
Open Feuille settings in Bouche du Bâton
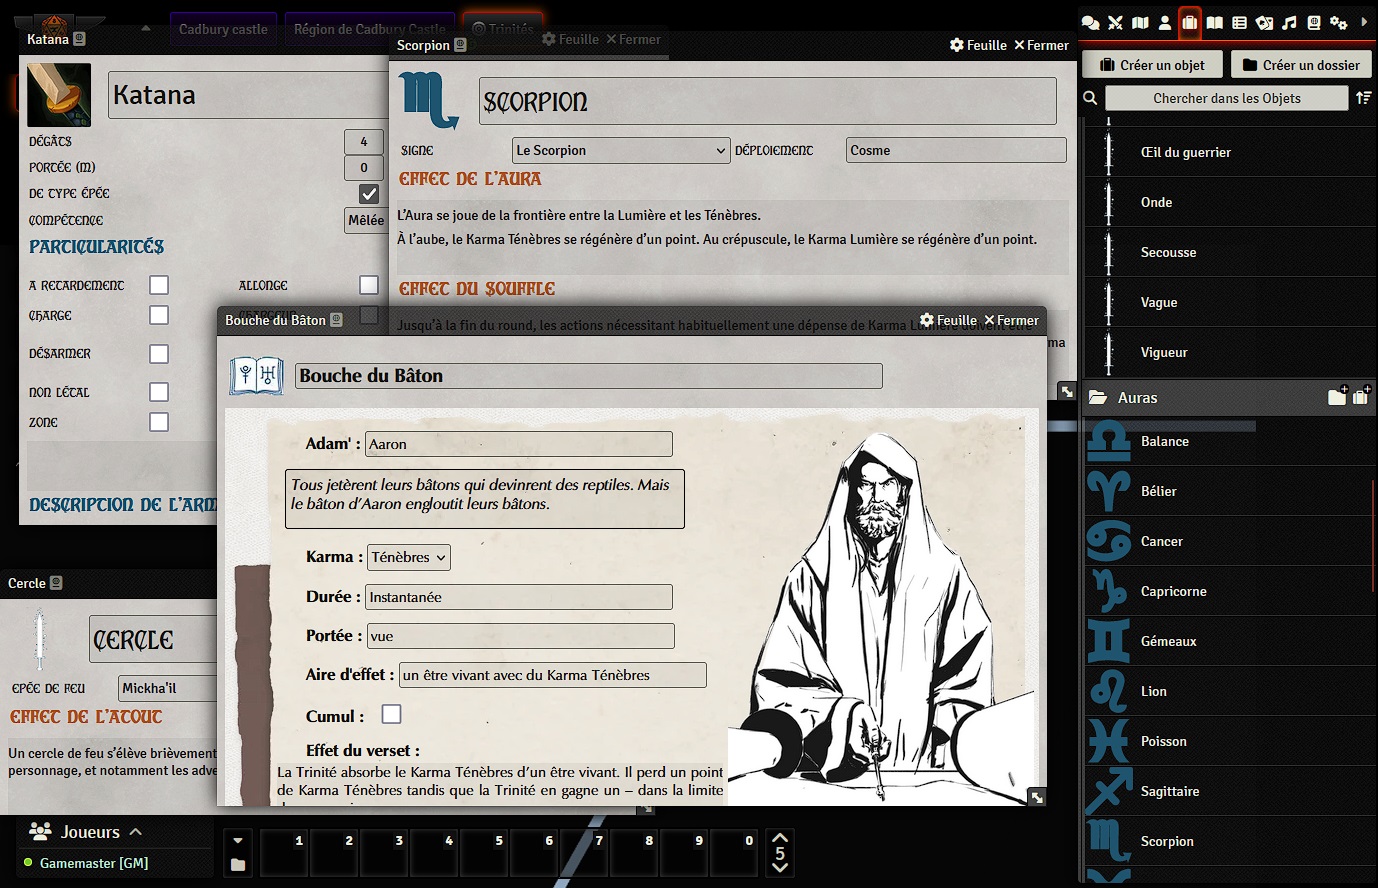(948, 320)
